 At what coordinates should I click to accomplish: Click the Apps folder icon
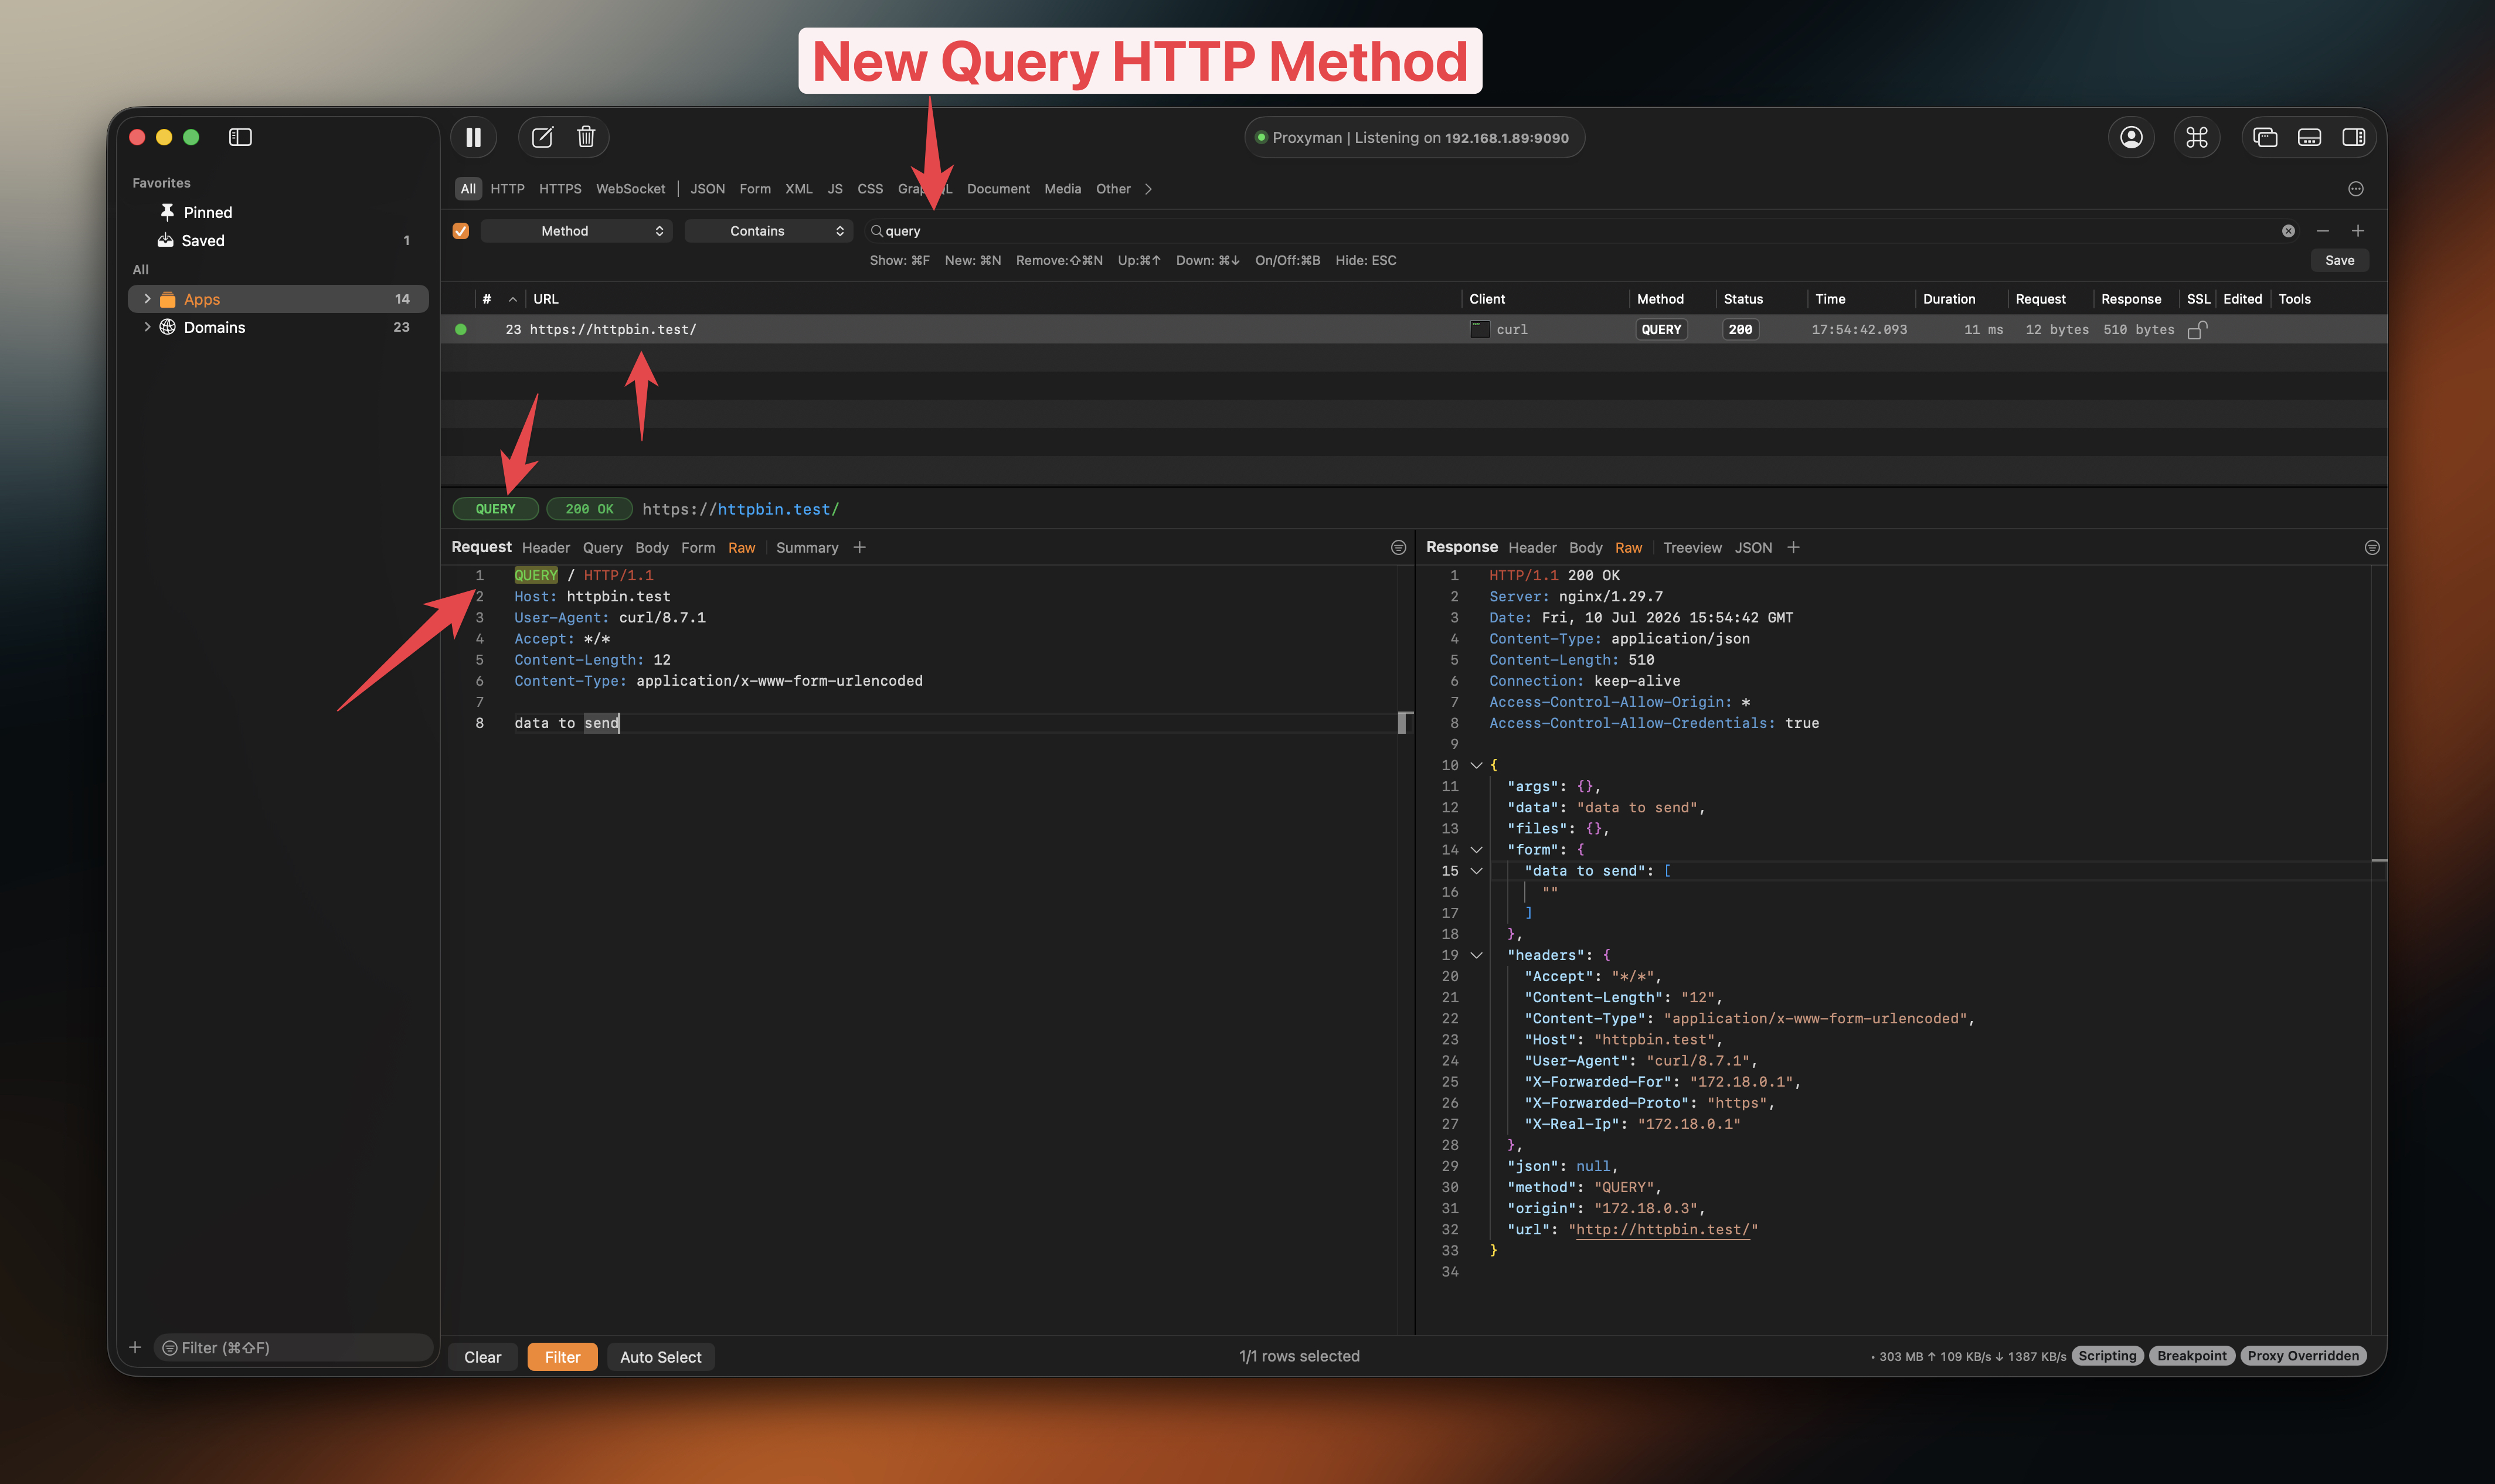coord(167,299)
